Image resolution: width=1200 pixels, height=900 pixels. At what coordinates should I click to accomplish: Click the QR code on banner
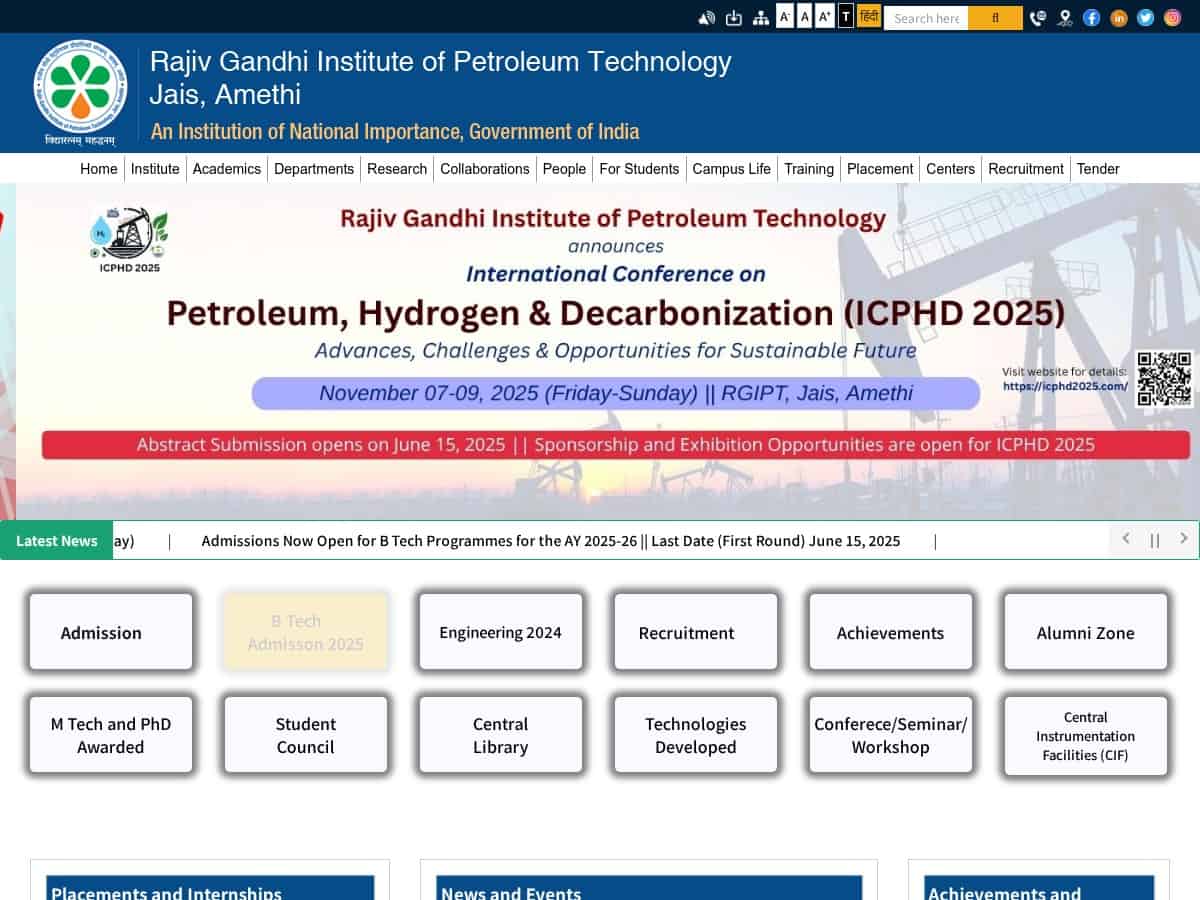coord(1164,378)
